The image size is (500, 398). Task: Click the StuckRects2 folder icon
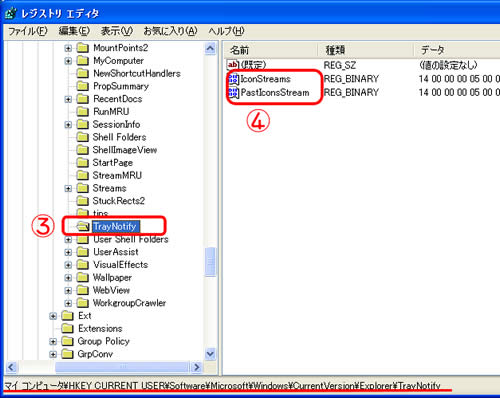(x=83, y=201)
